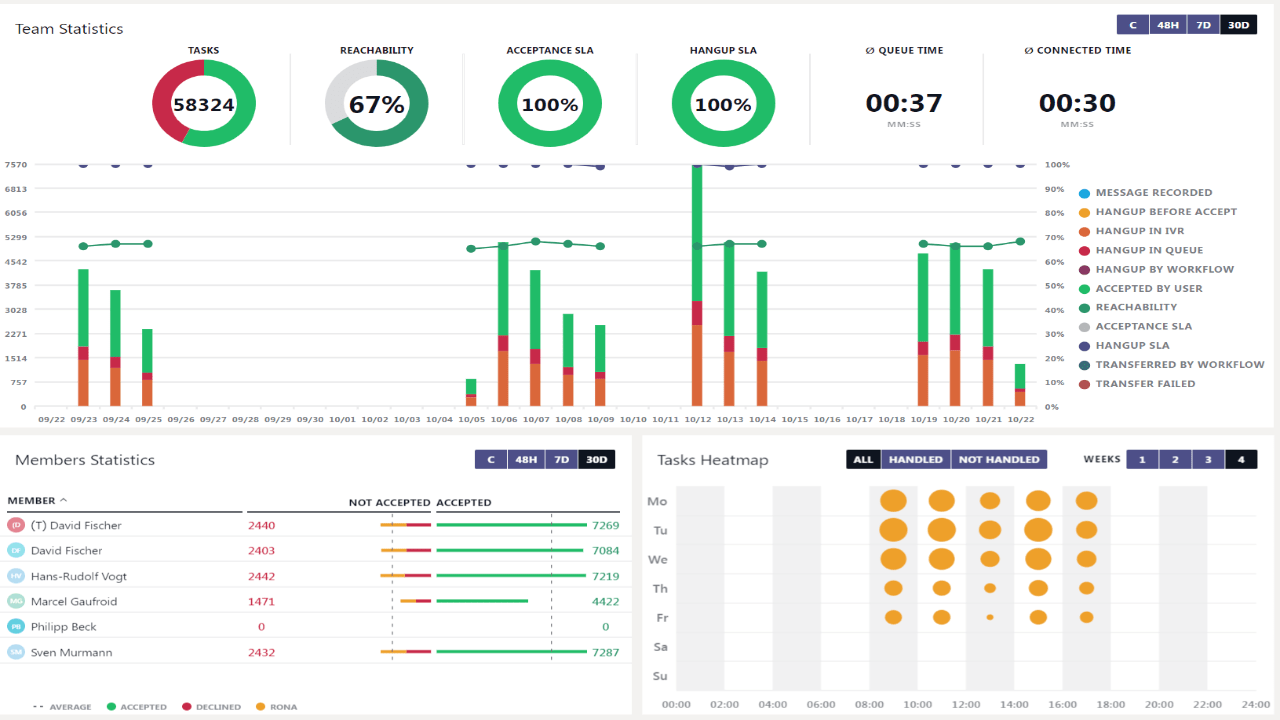The width and height of the screenshot is (1280, 720).
Task: Toggle Hangup in Queue legend entry
Action: point(1141,250)
